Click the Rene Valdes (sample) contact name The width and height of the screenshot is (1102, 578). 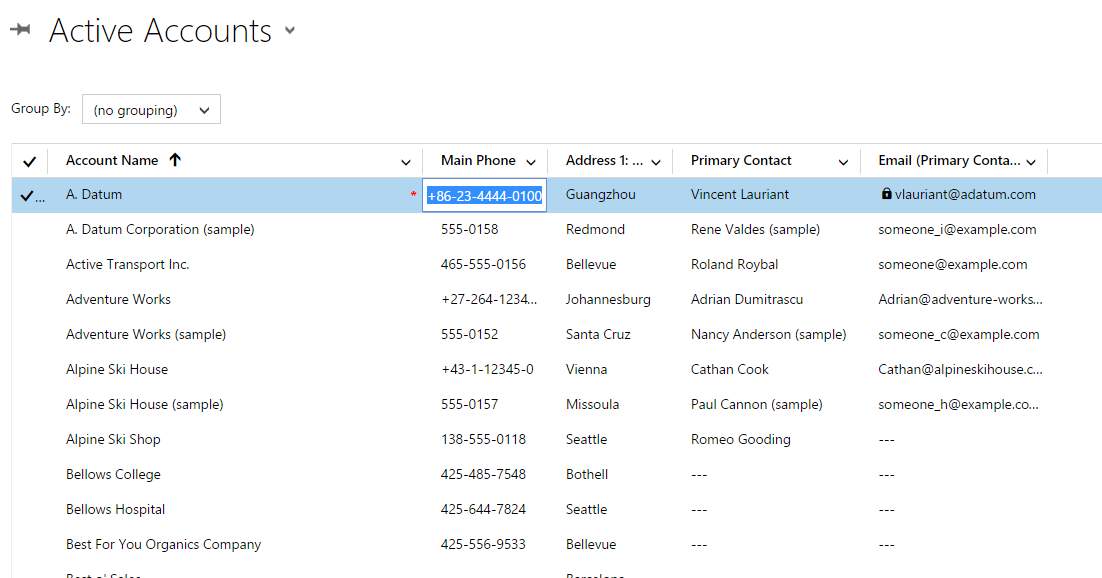[757, 229]
